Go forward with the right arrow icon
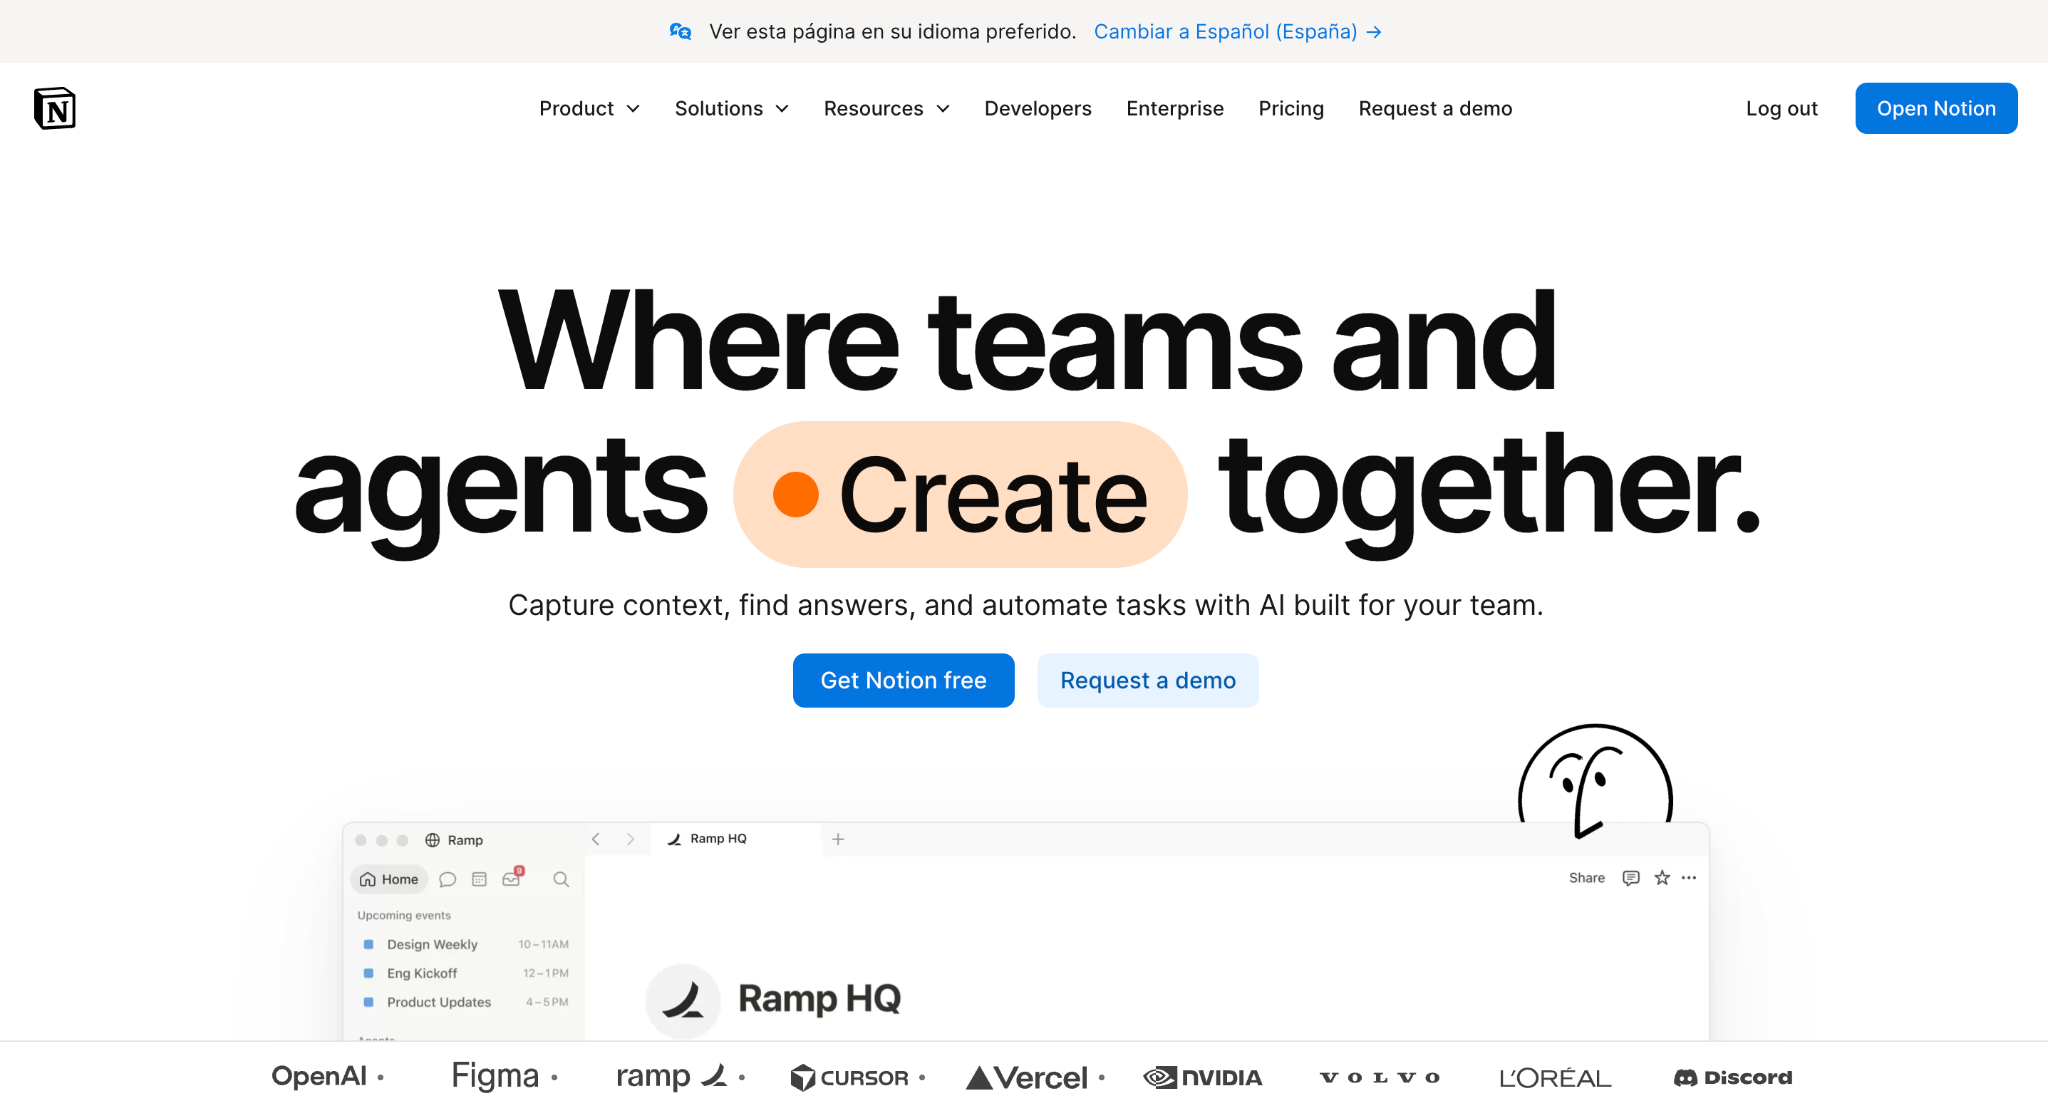The image size is (2048, 1106). [630, 839]
